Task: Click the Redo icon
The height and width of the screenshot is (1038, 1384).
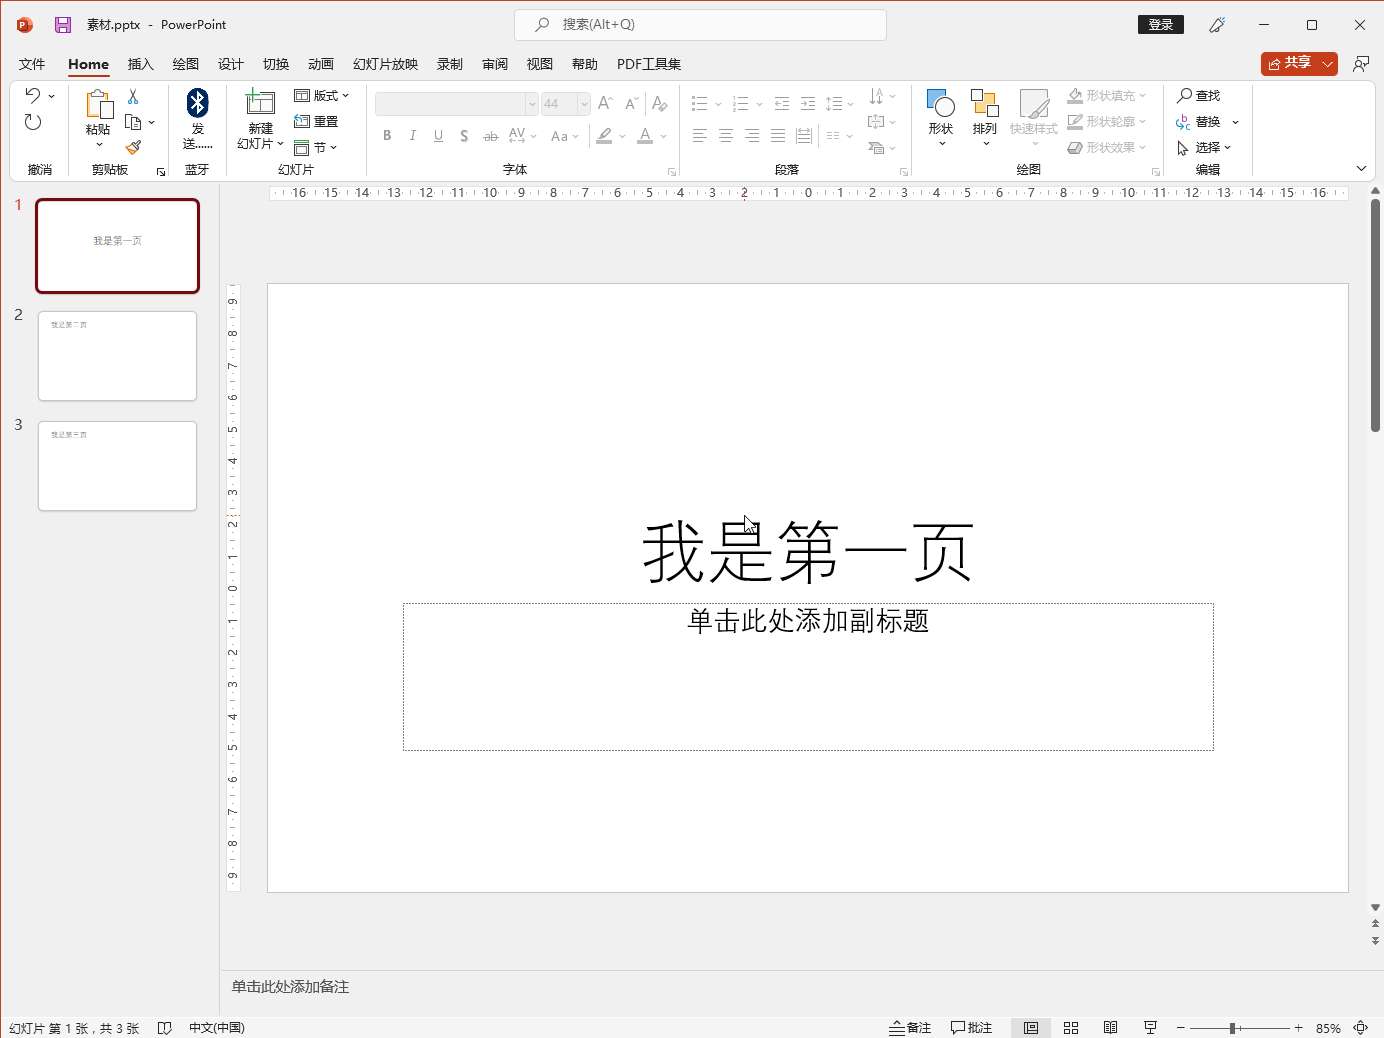Action: click(33, 122)
